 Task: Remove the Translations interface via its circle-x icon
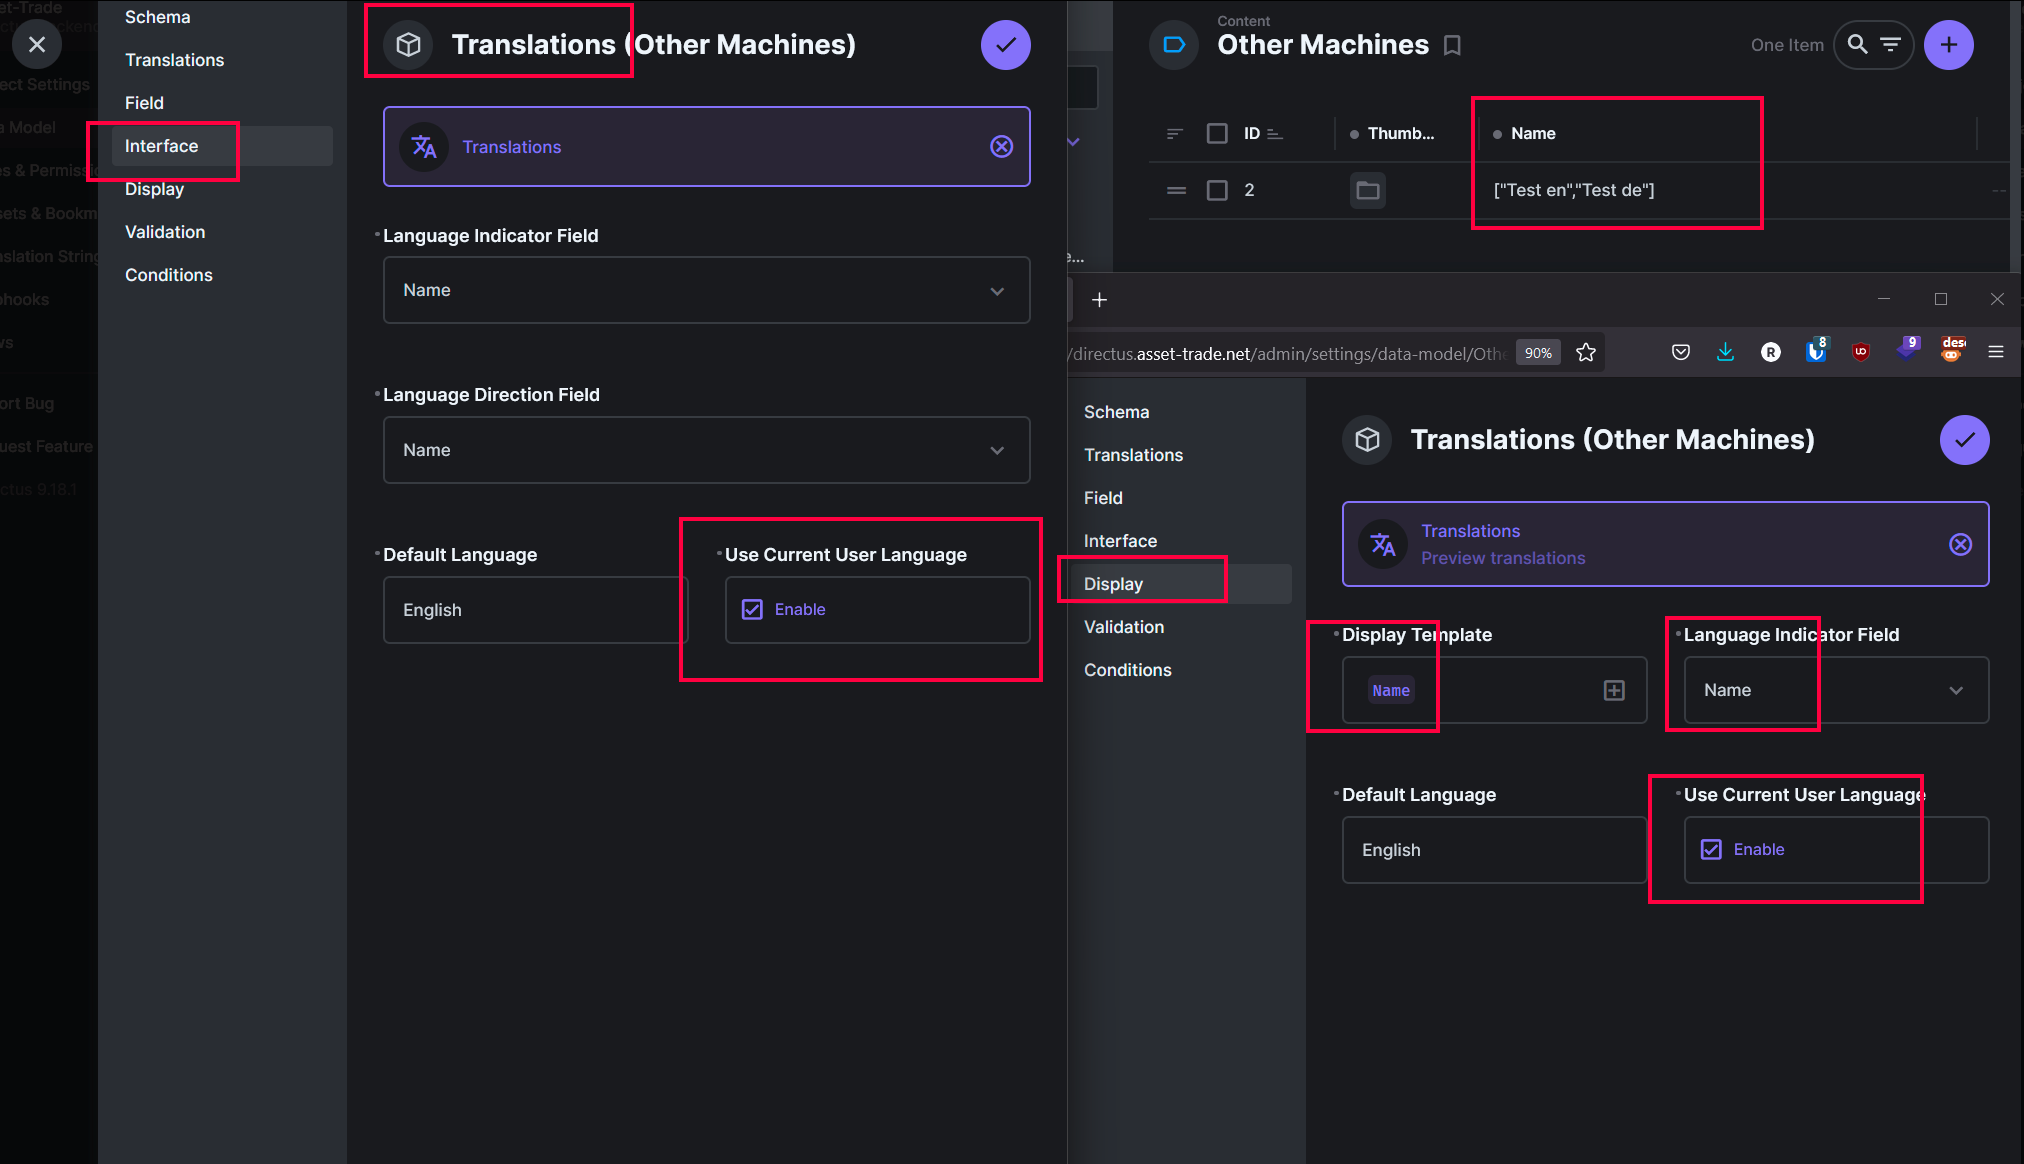coord(1001,146)
